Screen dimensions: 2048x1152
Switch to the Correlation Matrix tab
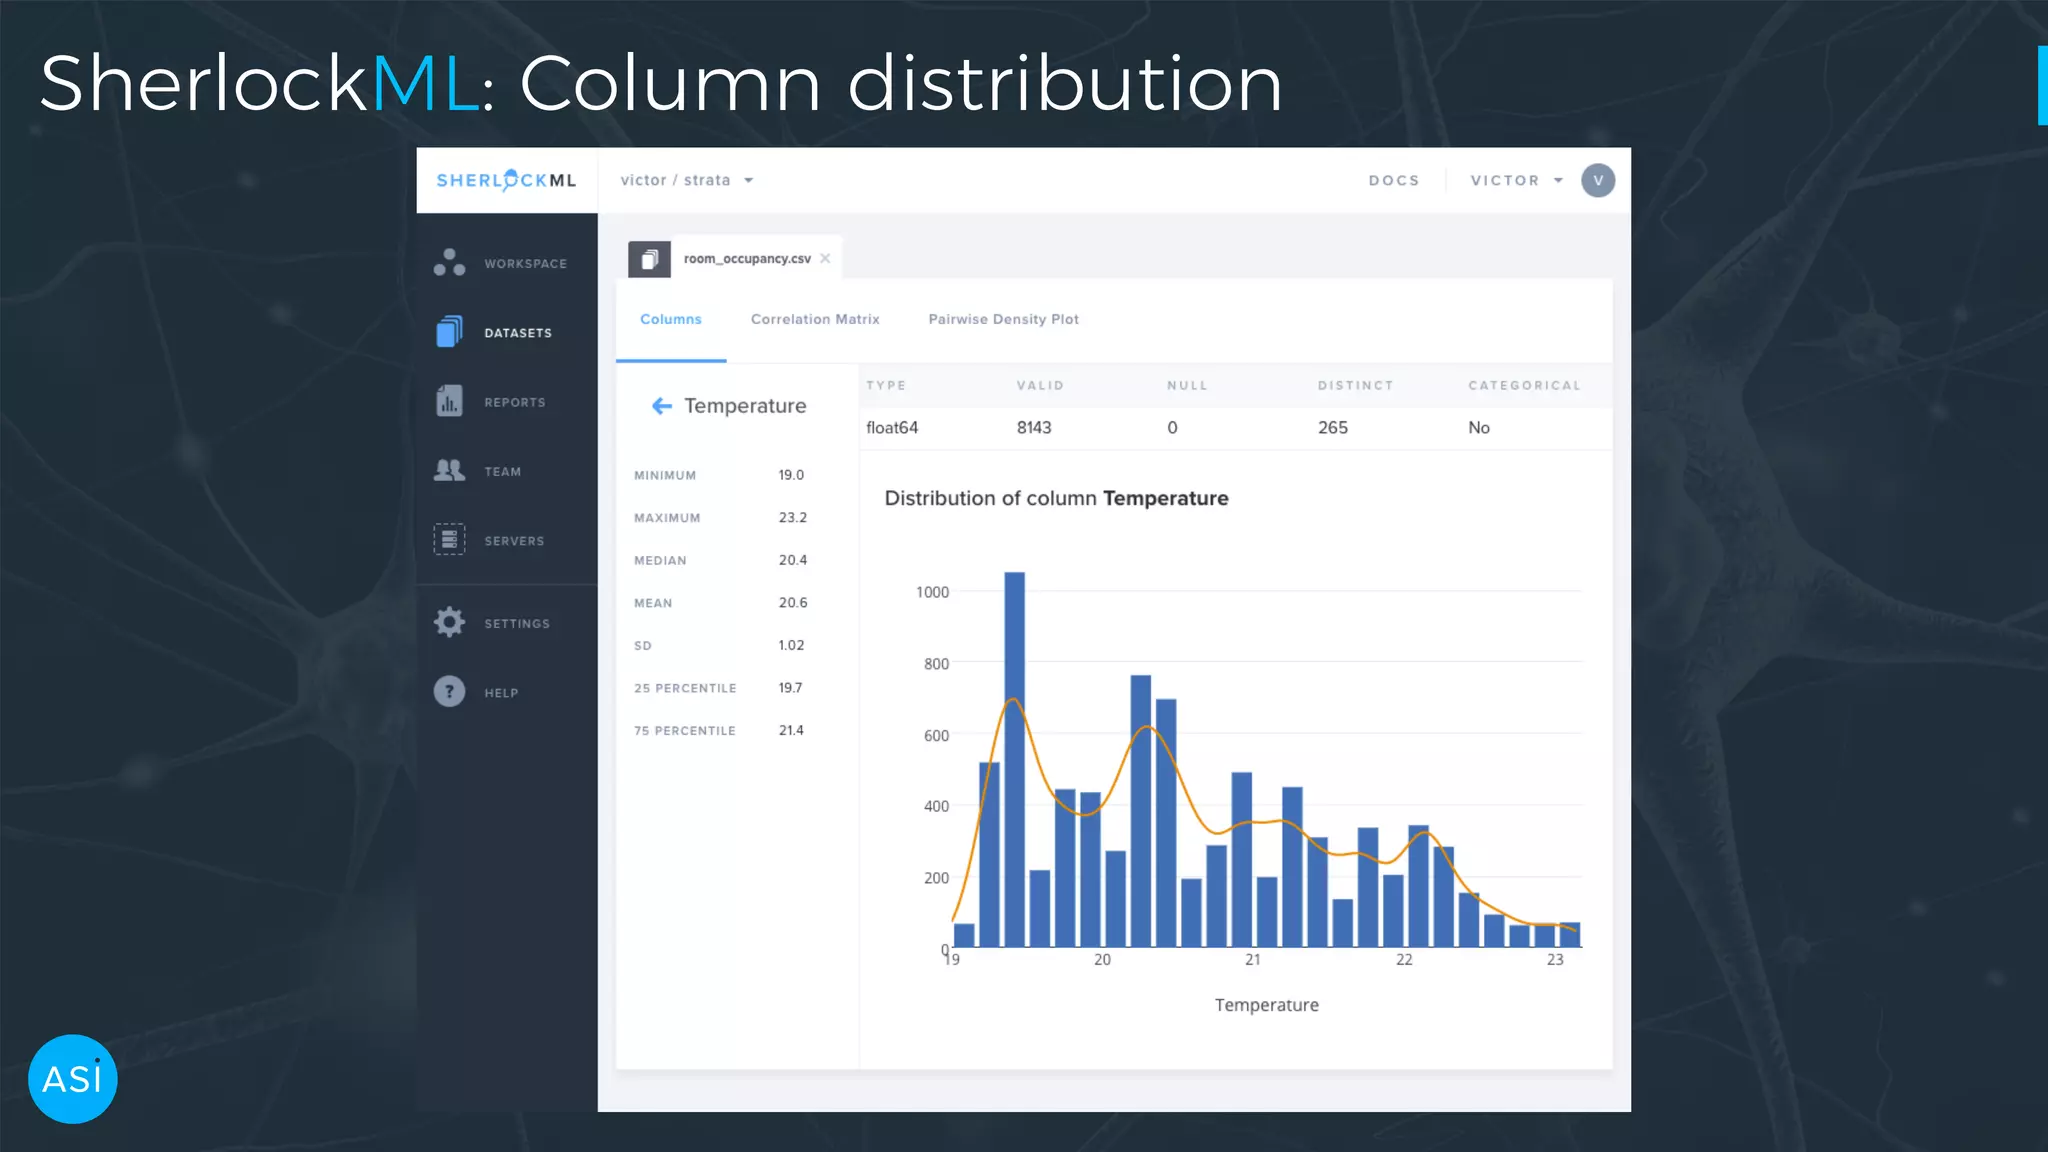pos(815,319)
